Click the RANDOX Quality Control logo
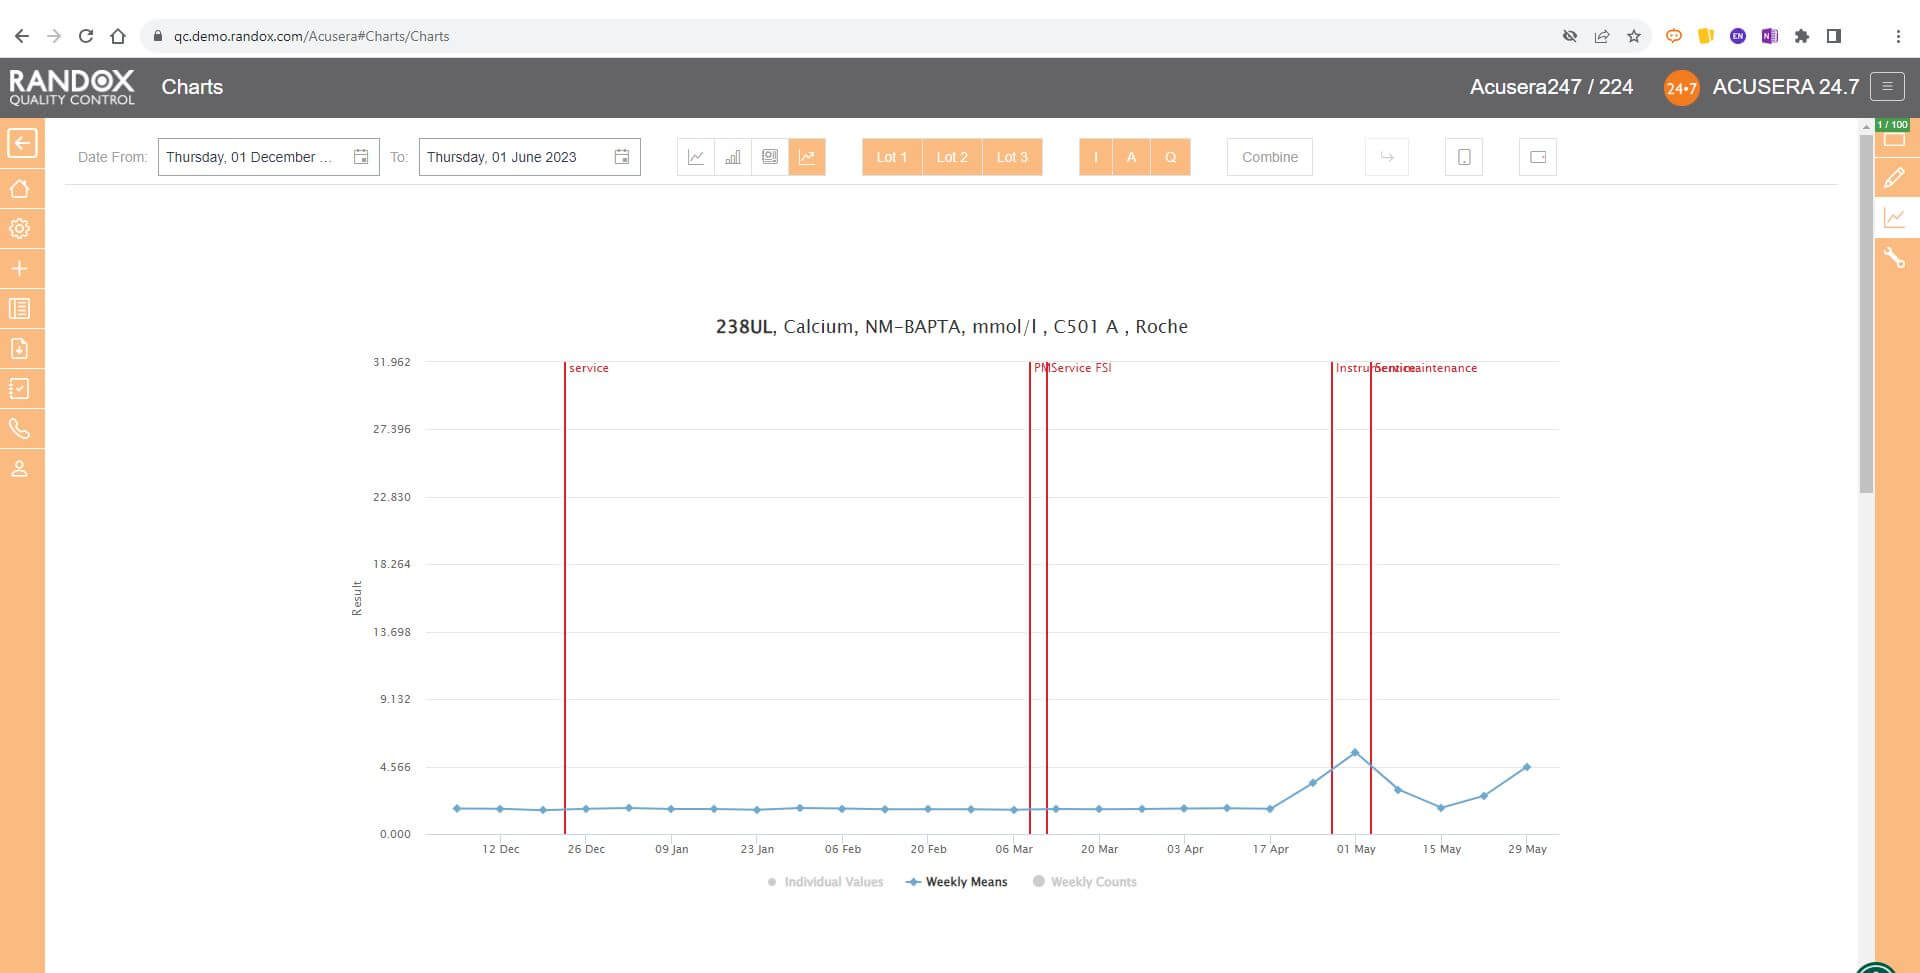1920x973 pixels. pos(72,87)
